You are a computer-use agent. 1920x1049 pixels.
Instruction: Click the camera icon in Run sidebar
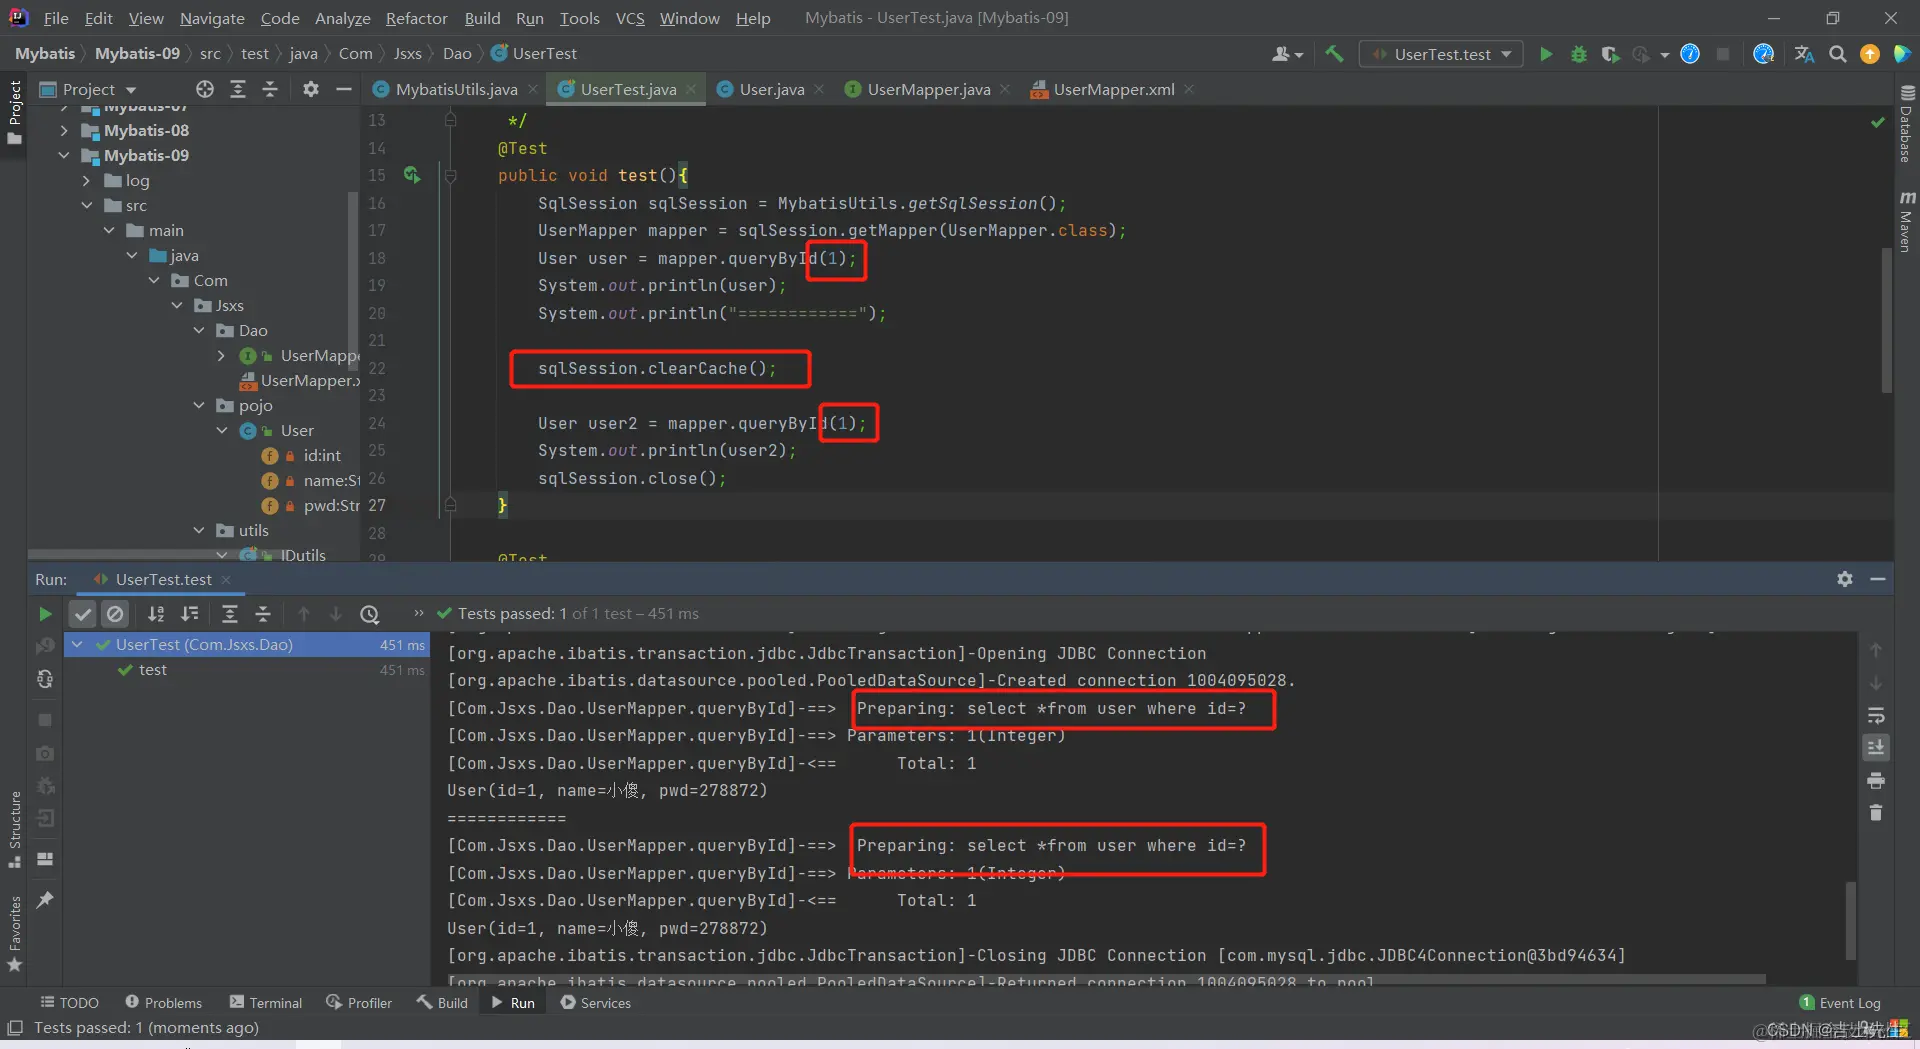pyautogui.click(x=45, y=753)
